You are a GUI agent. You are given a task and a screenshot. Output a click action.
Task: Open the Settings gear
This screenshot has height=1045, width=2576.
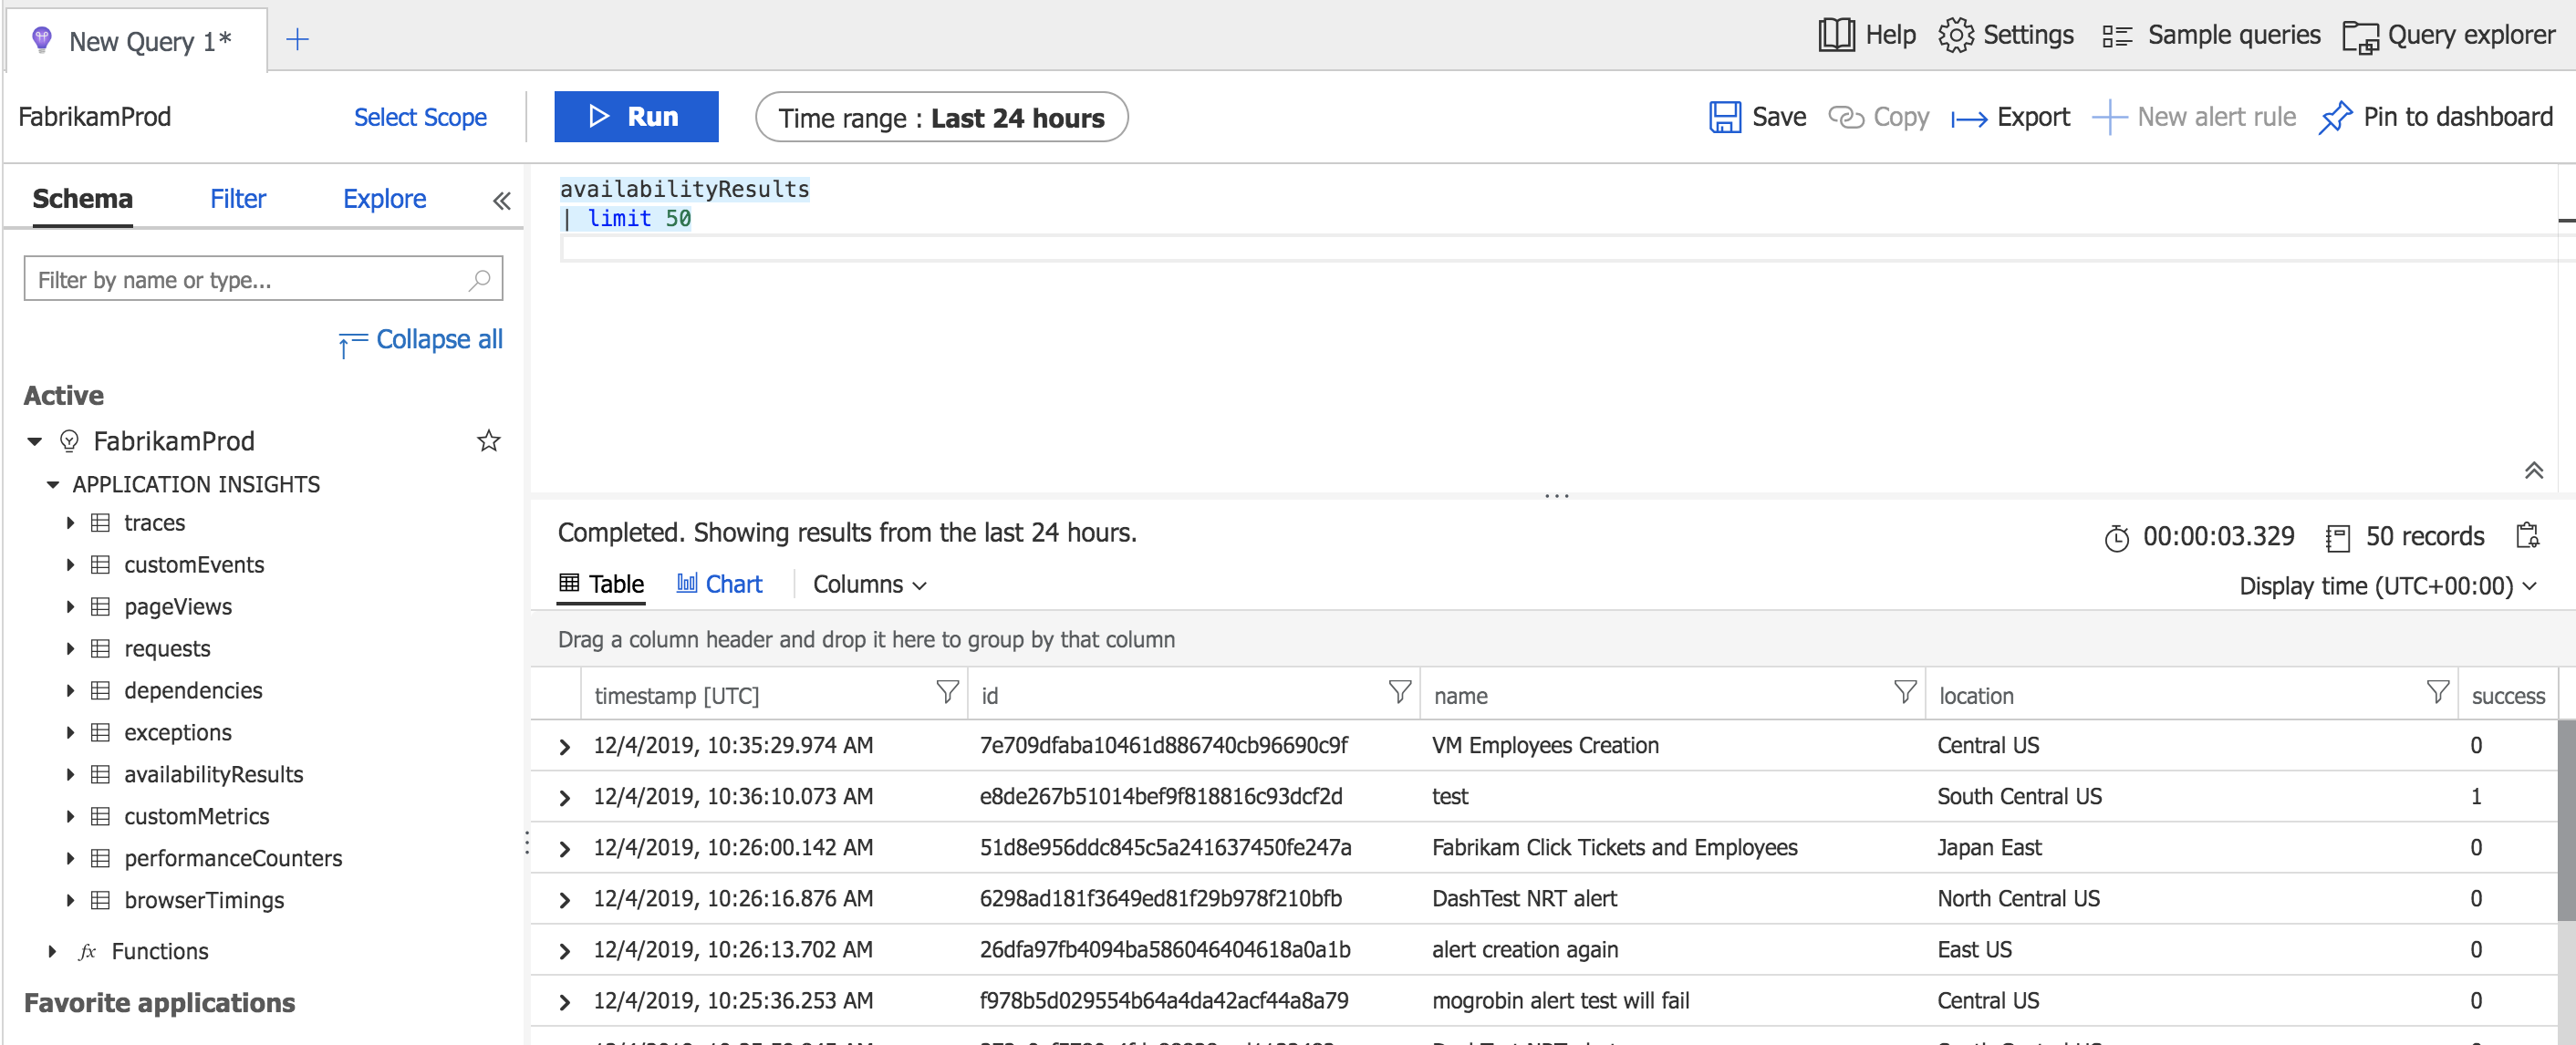coord(1955,35)
